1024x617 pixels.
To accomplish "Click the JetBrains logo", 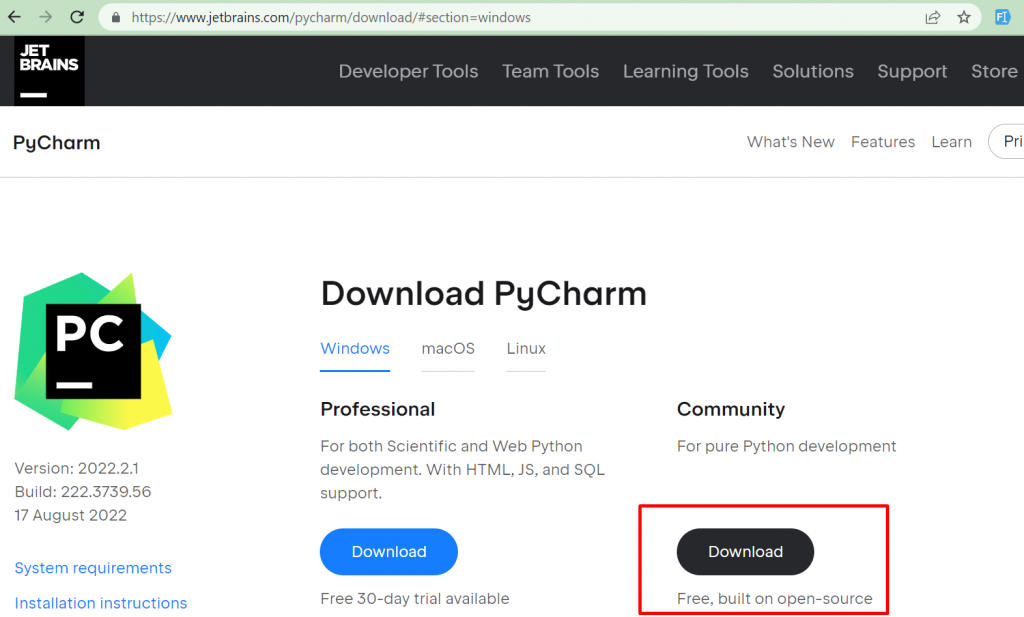I will tap(49, 71).
